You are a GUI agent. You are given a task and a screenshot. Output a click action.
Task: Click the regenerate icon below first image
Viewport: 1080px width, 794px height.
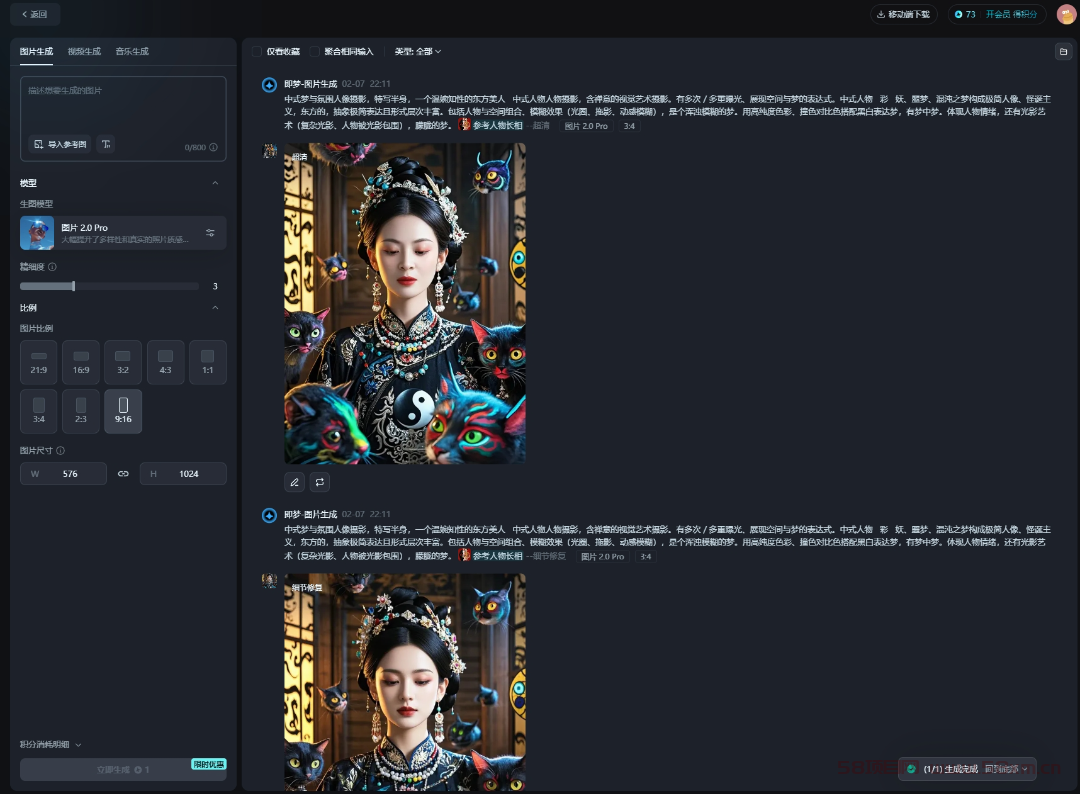(x=320, y=482)
